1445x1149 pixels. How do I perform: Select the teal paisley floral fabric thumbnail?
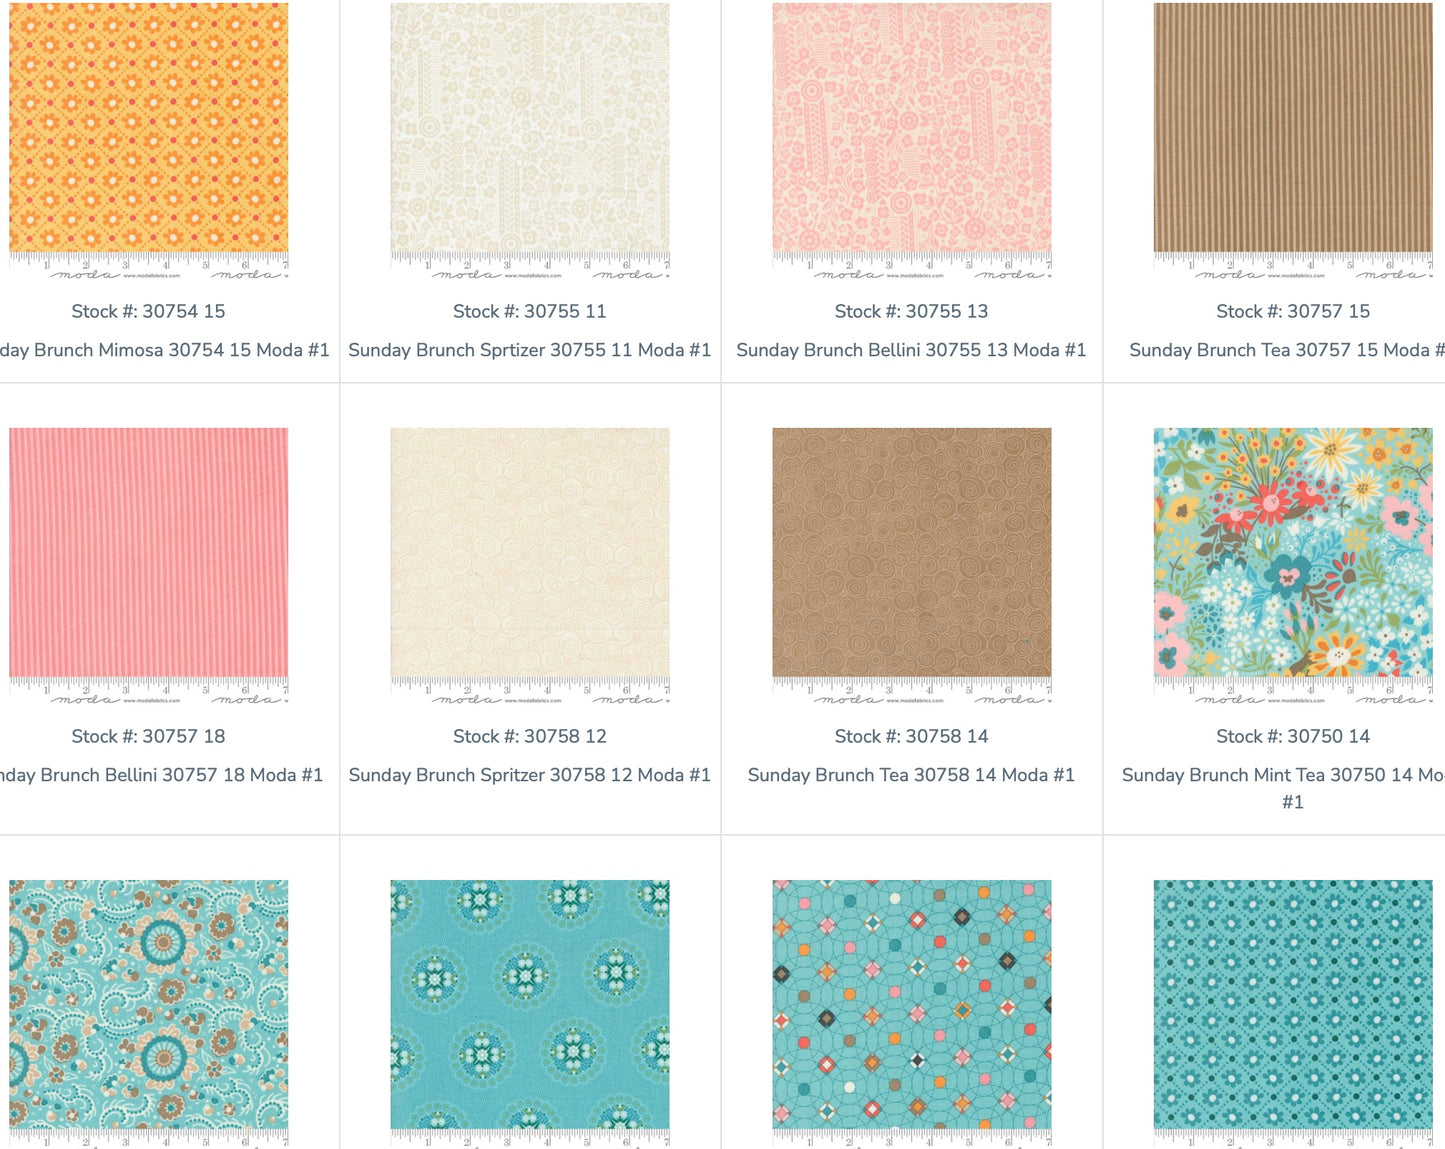[148, 1014]
